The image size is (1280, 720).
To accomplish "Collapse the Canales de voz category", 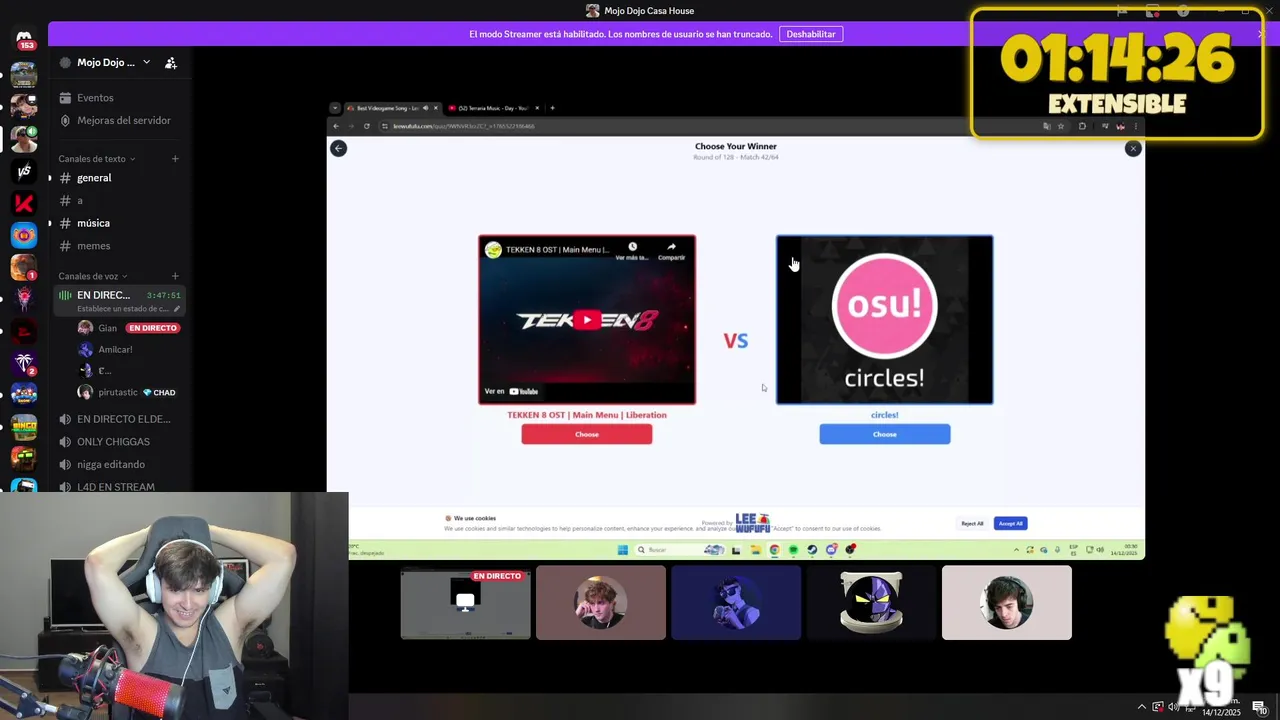I will pyautogui.click(x=93, y=276).
